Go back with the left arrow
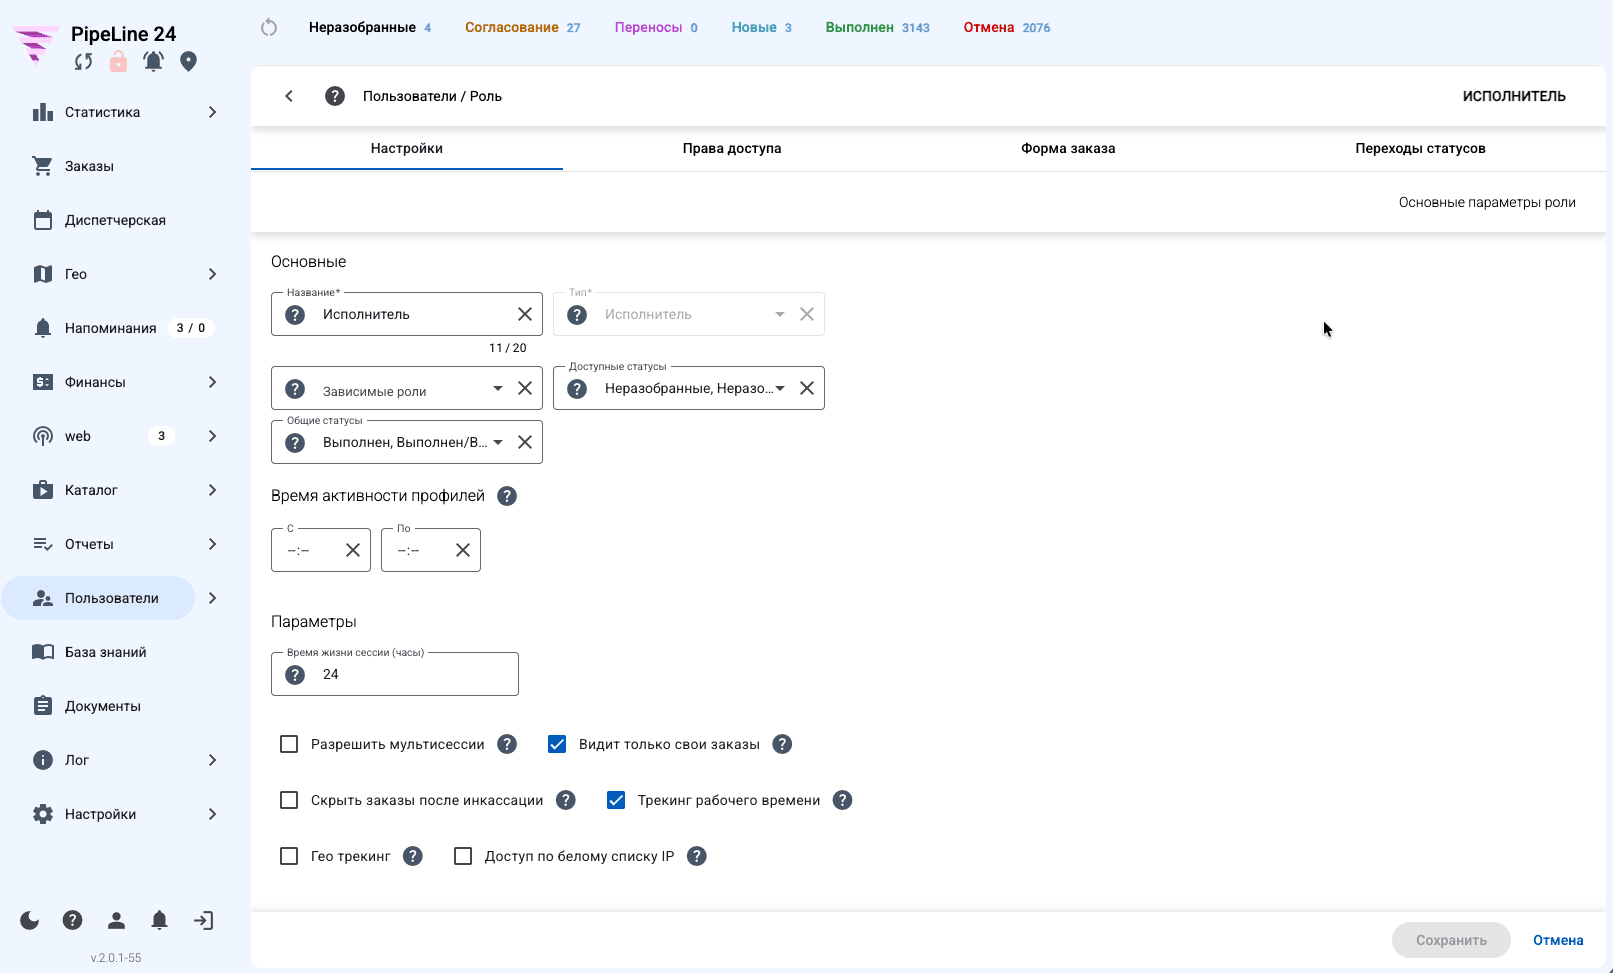The width and height of the screenshot is (1613, 973). 289,96
